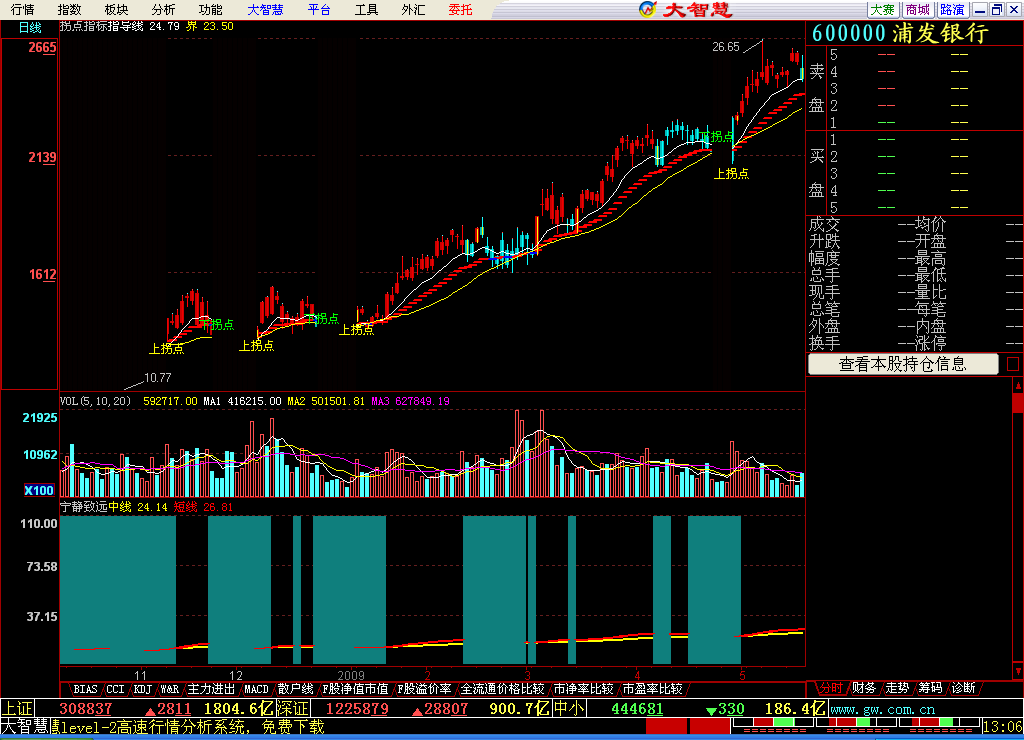Select the 全流通价格比较 tab

502,689
